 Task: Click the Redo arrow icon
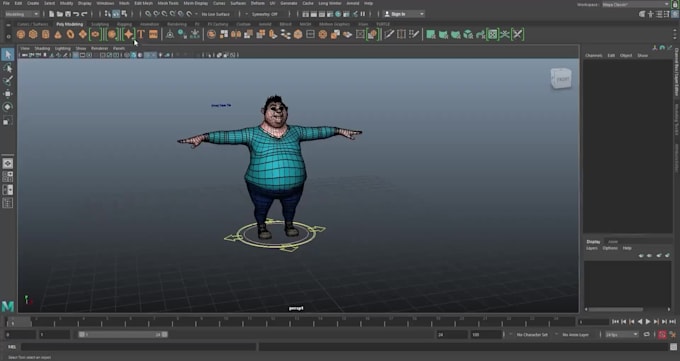85,14
